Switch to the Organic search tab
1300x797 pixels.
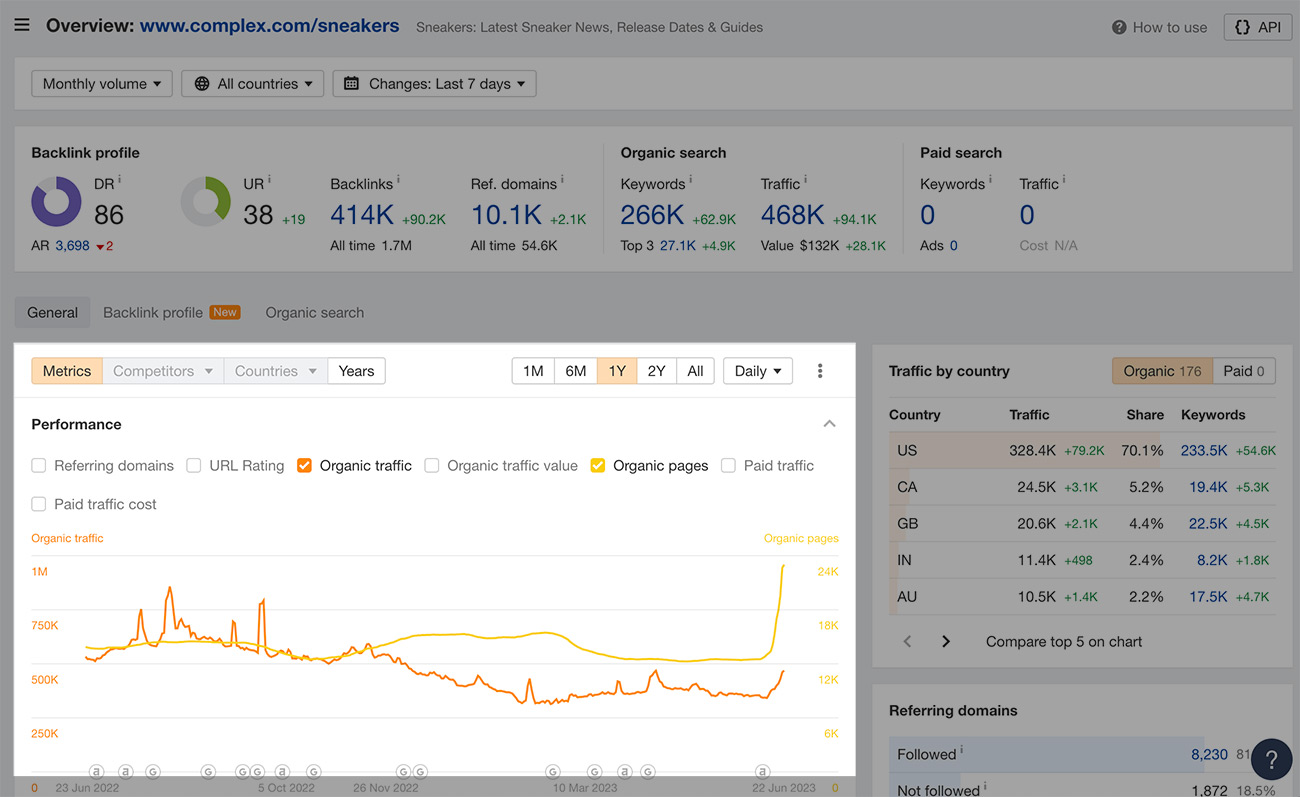[314, 313]
